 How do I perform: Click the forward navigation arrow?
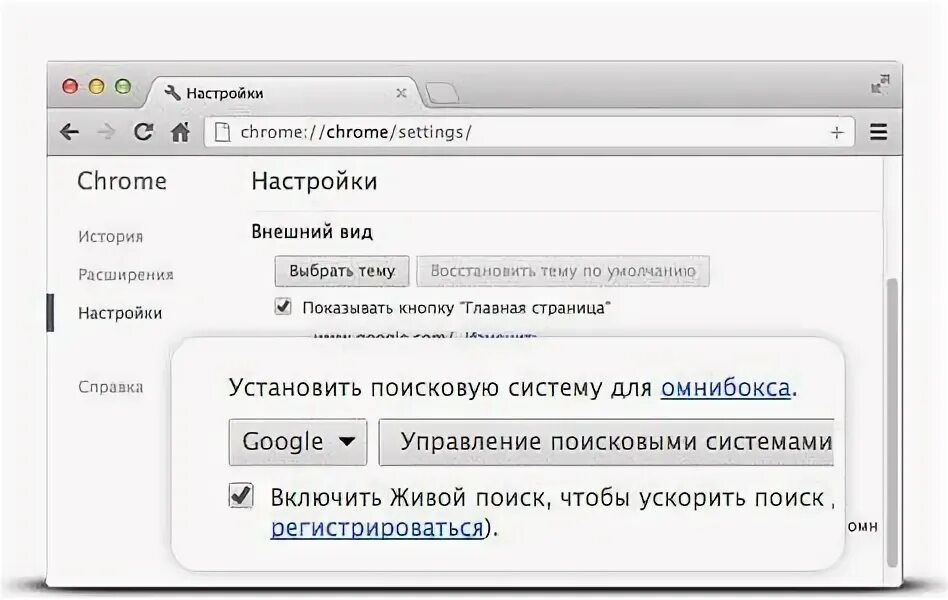coord(106,132)
